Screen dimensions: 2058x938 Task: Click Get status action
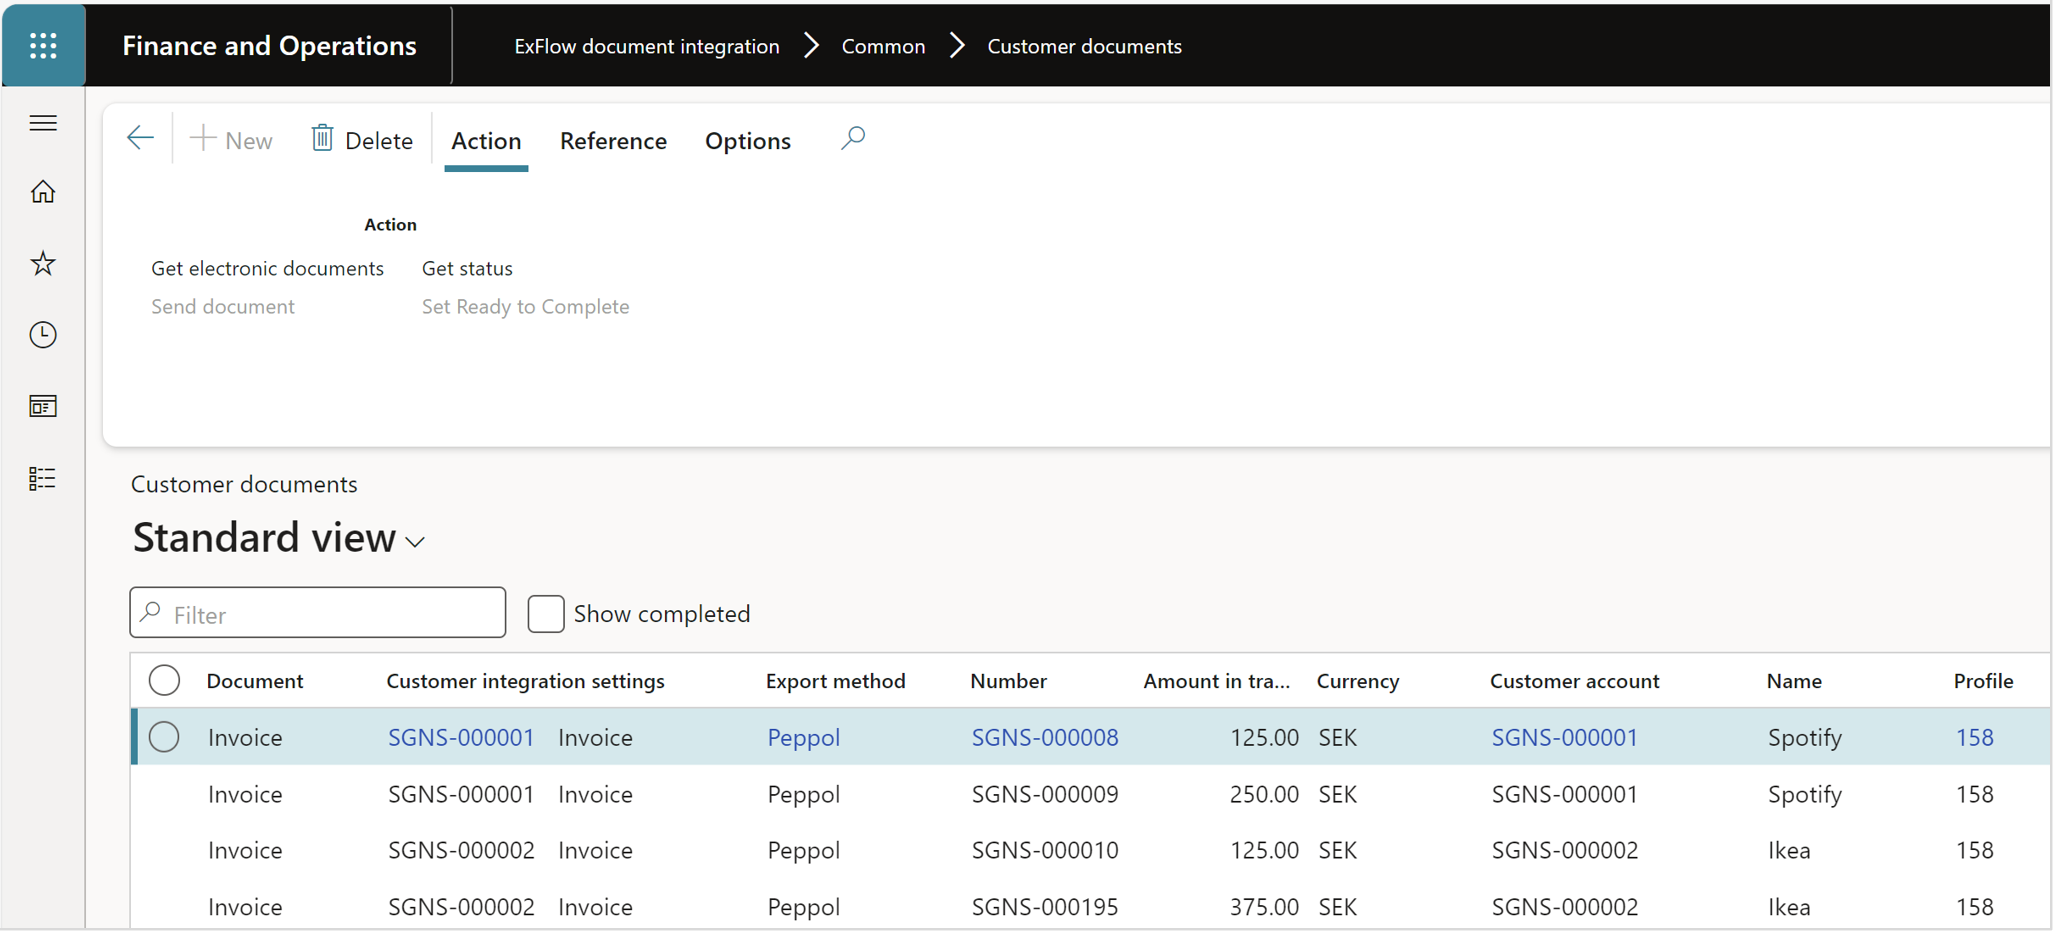(467, 268)
